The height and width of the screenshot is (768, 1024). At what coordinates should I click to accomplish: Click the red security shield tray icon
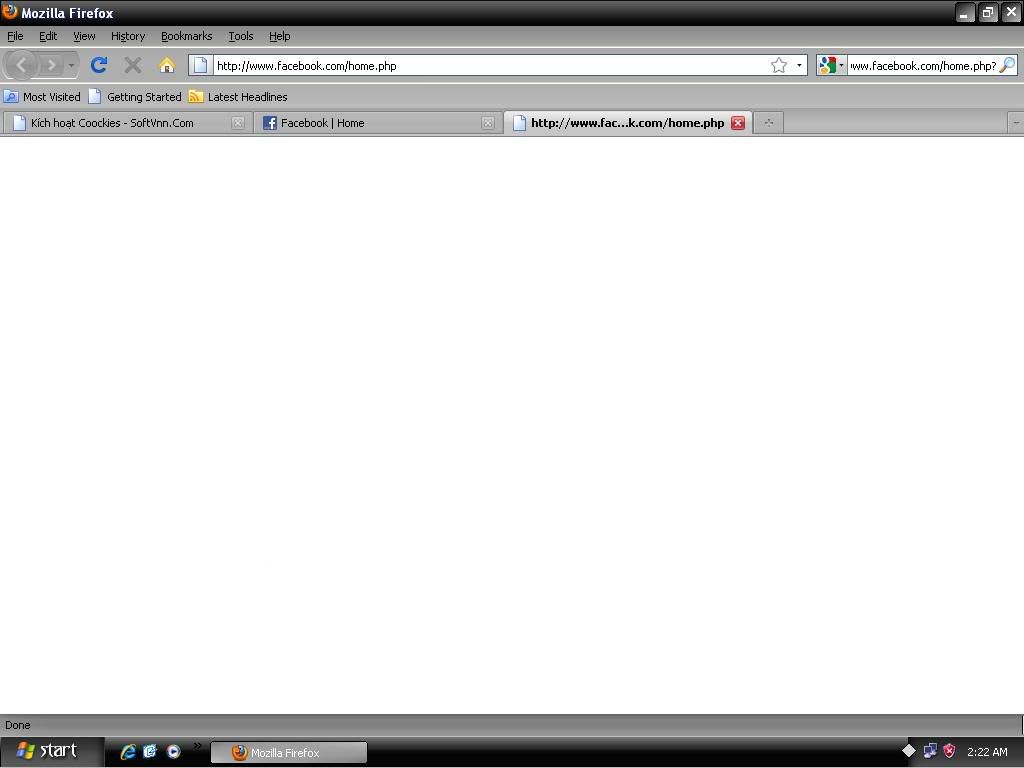pyautogui.click(x=950, y=751)
